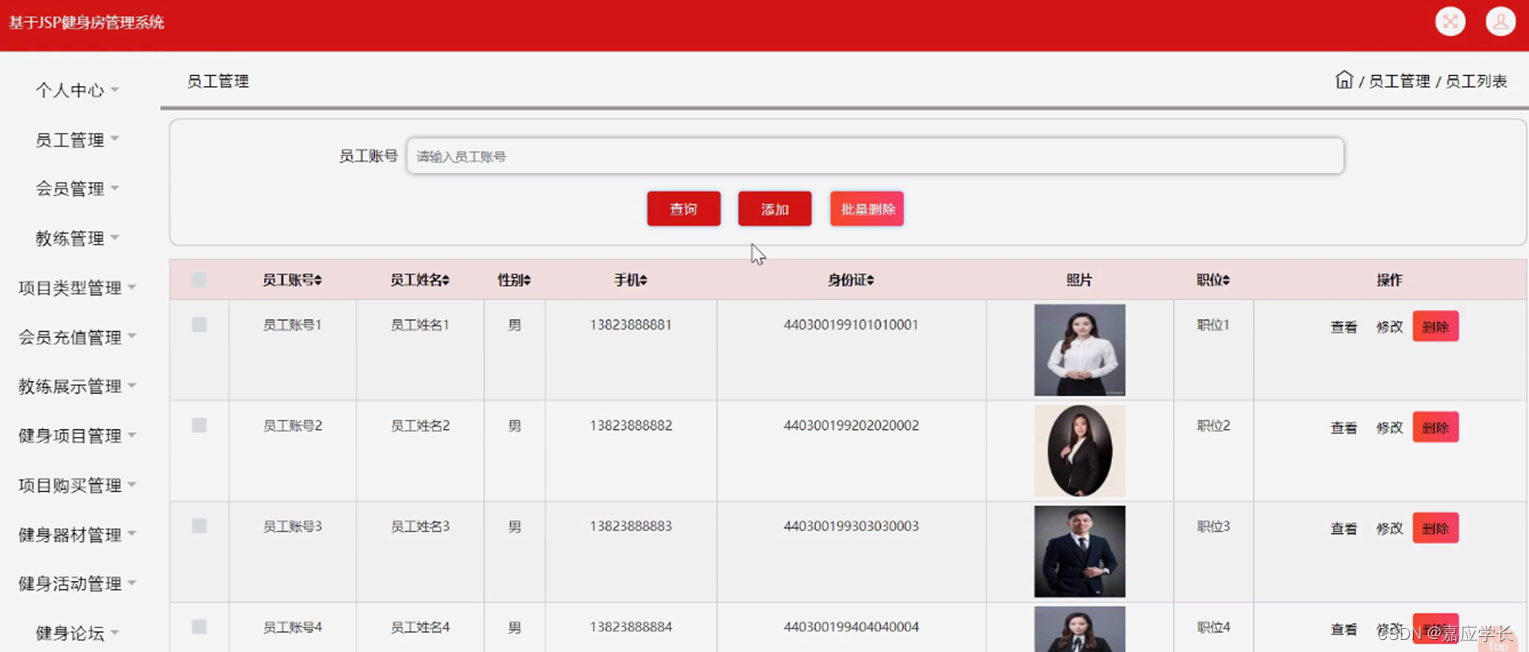
Task: Click the 基于JSP健身房管理系统 title
Action: [86, 22]
